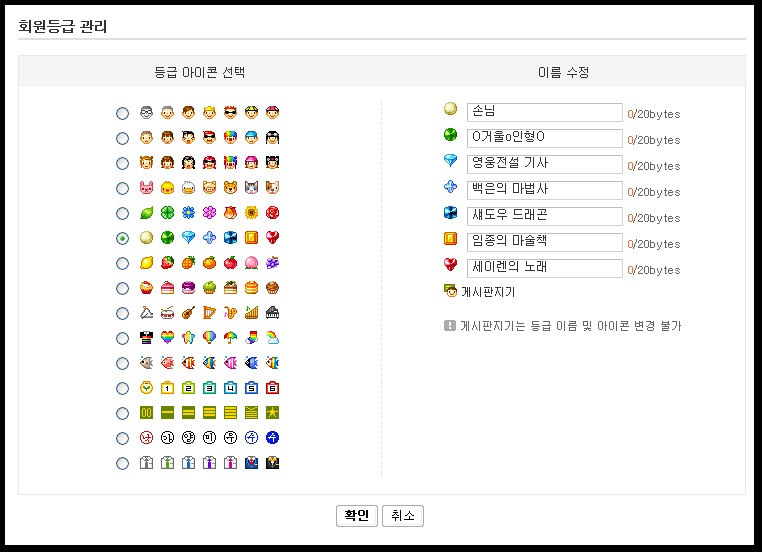Select the flower icons row radio
The image size is (762, 552).
122,213
